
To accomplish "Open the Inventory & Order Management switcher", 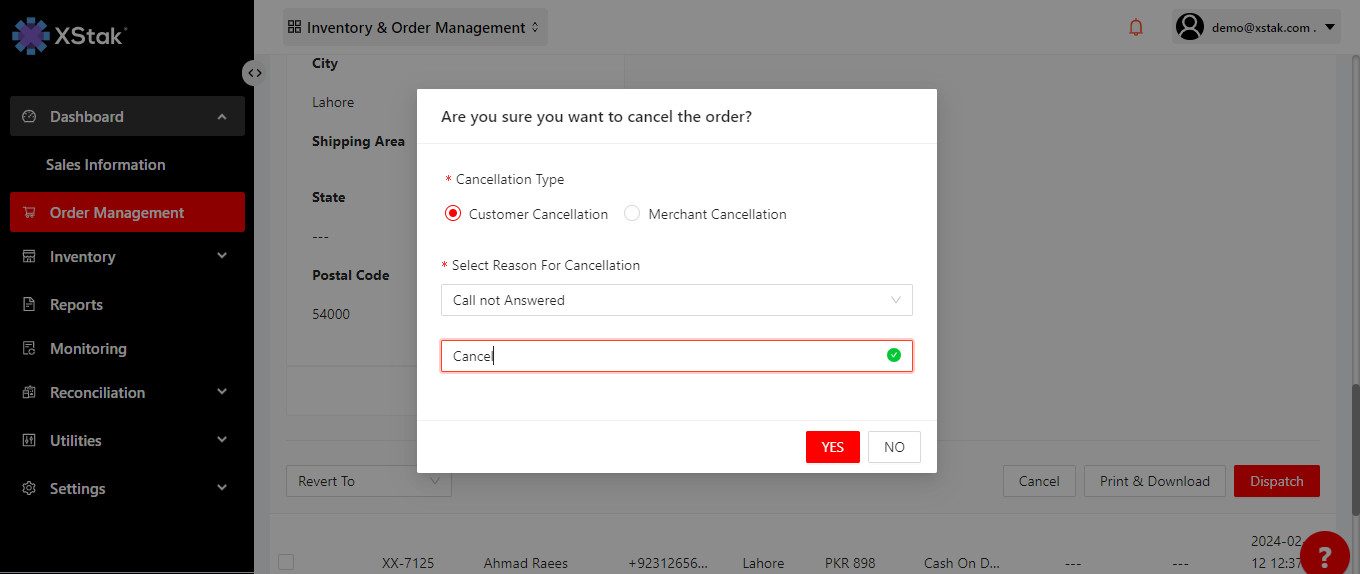I will click(x=414, y=28).
